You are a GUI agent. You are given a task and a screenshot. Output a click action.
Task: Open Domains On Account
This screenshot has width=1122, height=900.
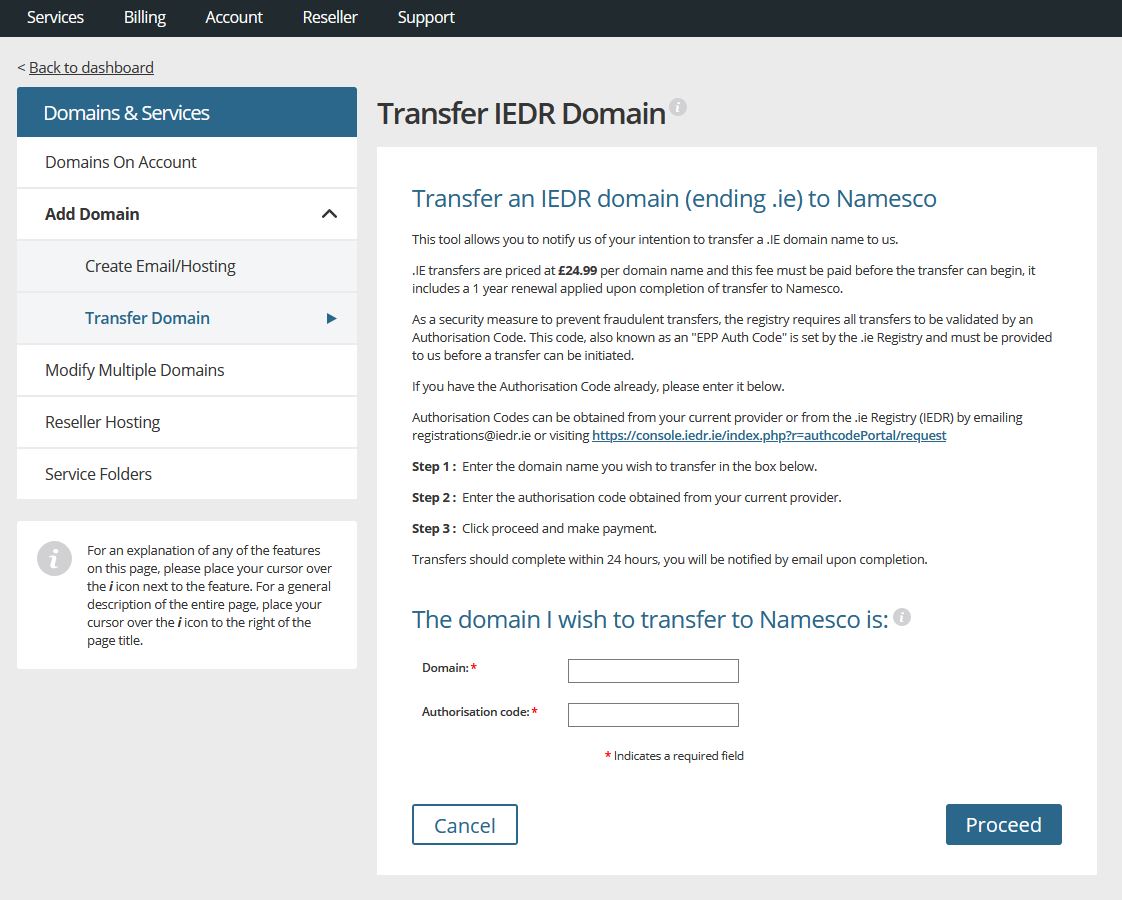tap(187, 162)
